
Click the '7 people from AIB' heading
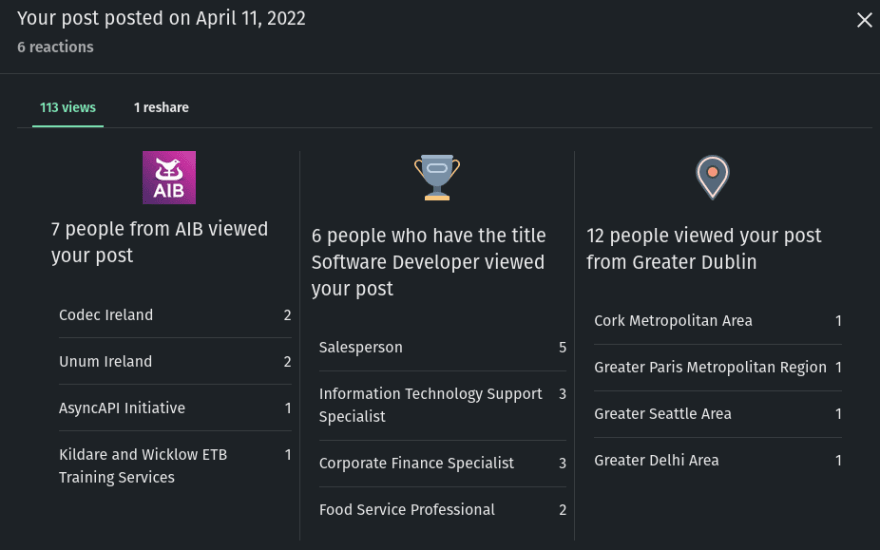pyautogui.click(x=159, y=242)
